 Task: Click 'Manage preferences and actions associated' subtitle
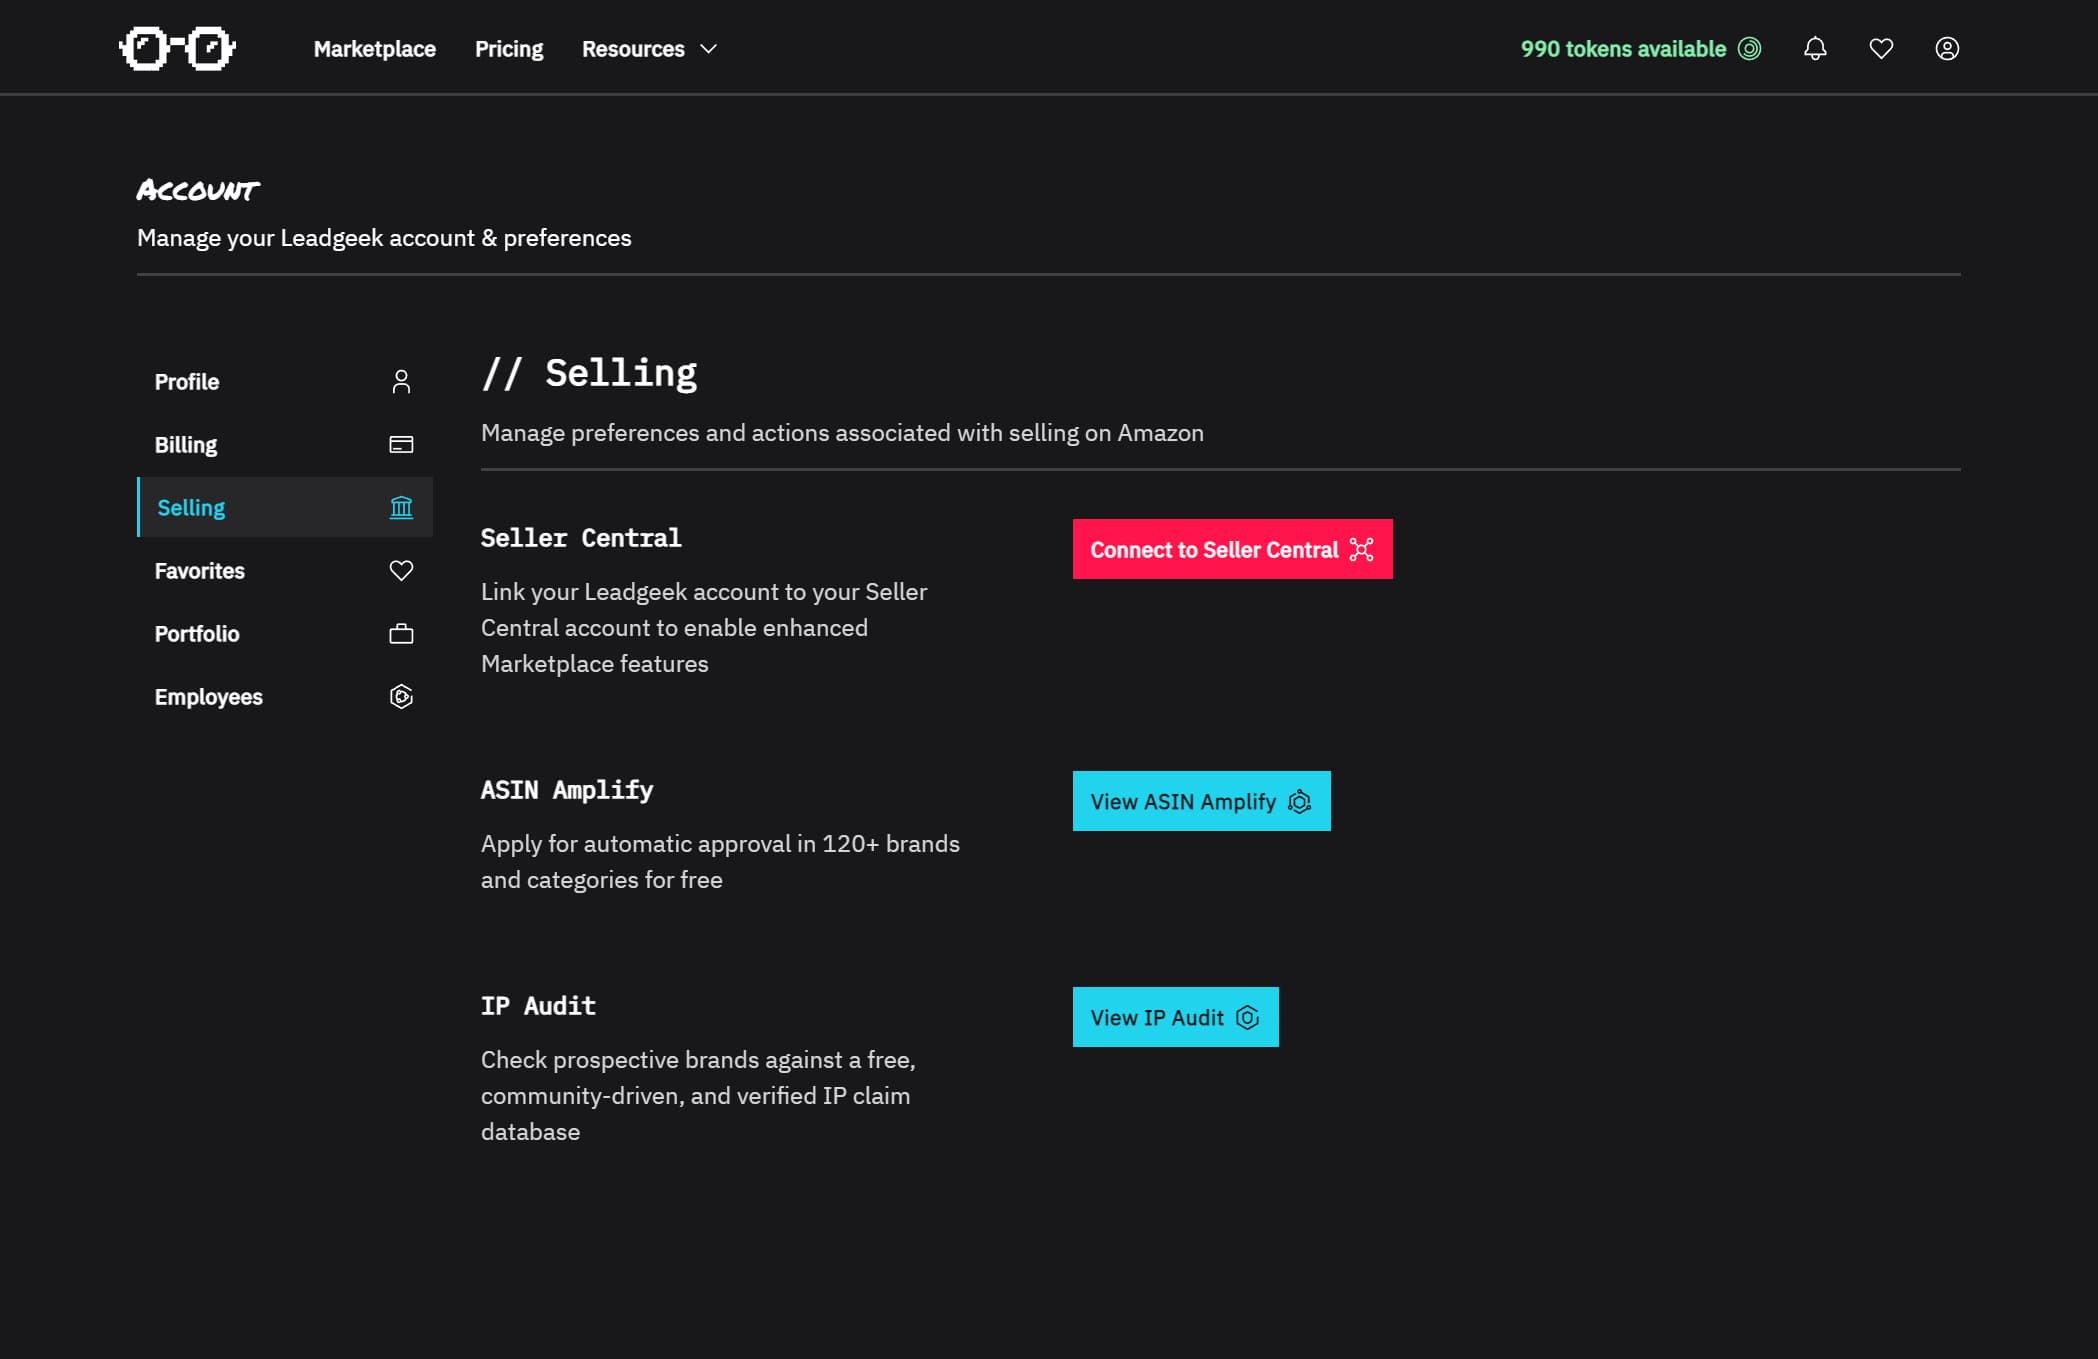[842, 432]
